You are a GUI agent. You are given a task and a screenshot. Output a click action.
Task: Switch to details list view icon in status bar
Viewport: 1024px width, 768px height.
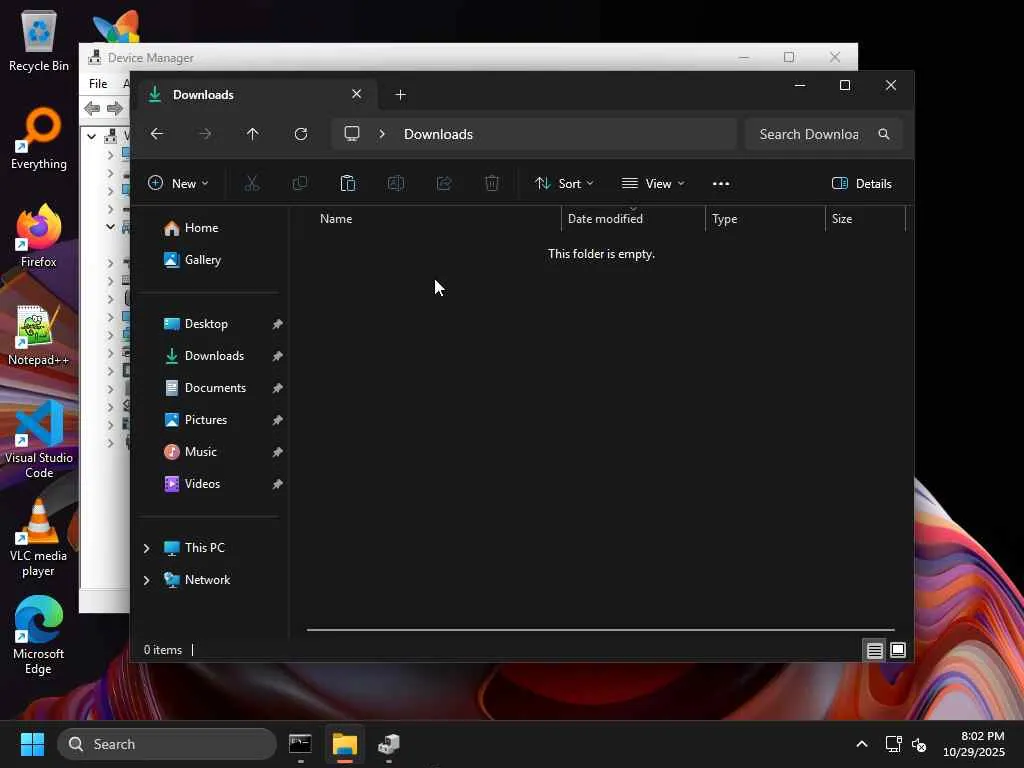point(874,650)
